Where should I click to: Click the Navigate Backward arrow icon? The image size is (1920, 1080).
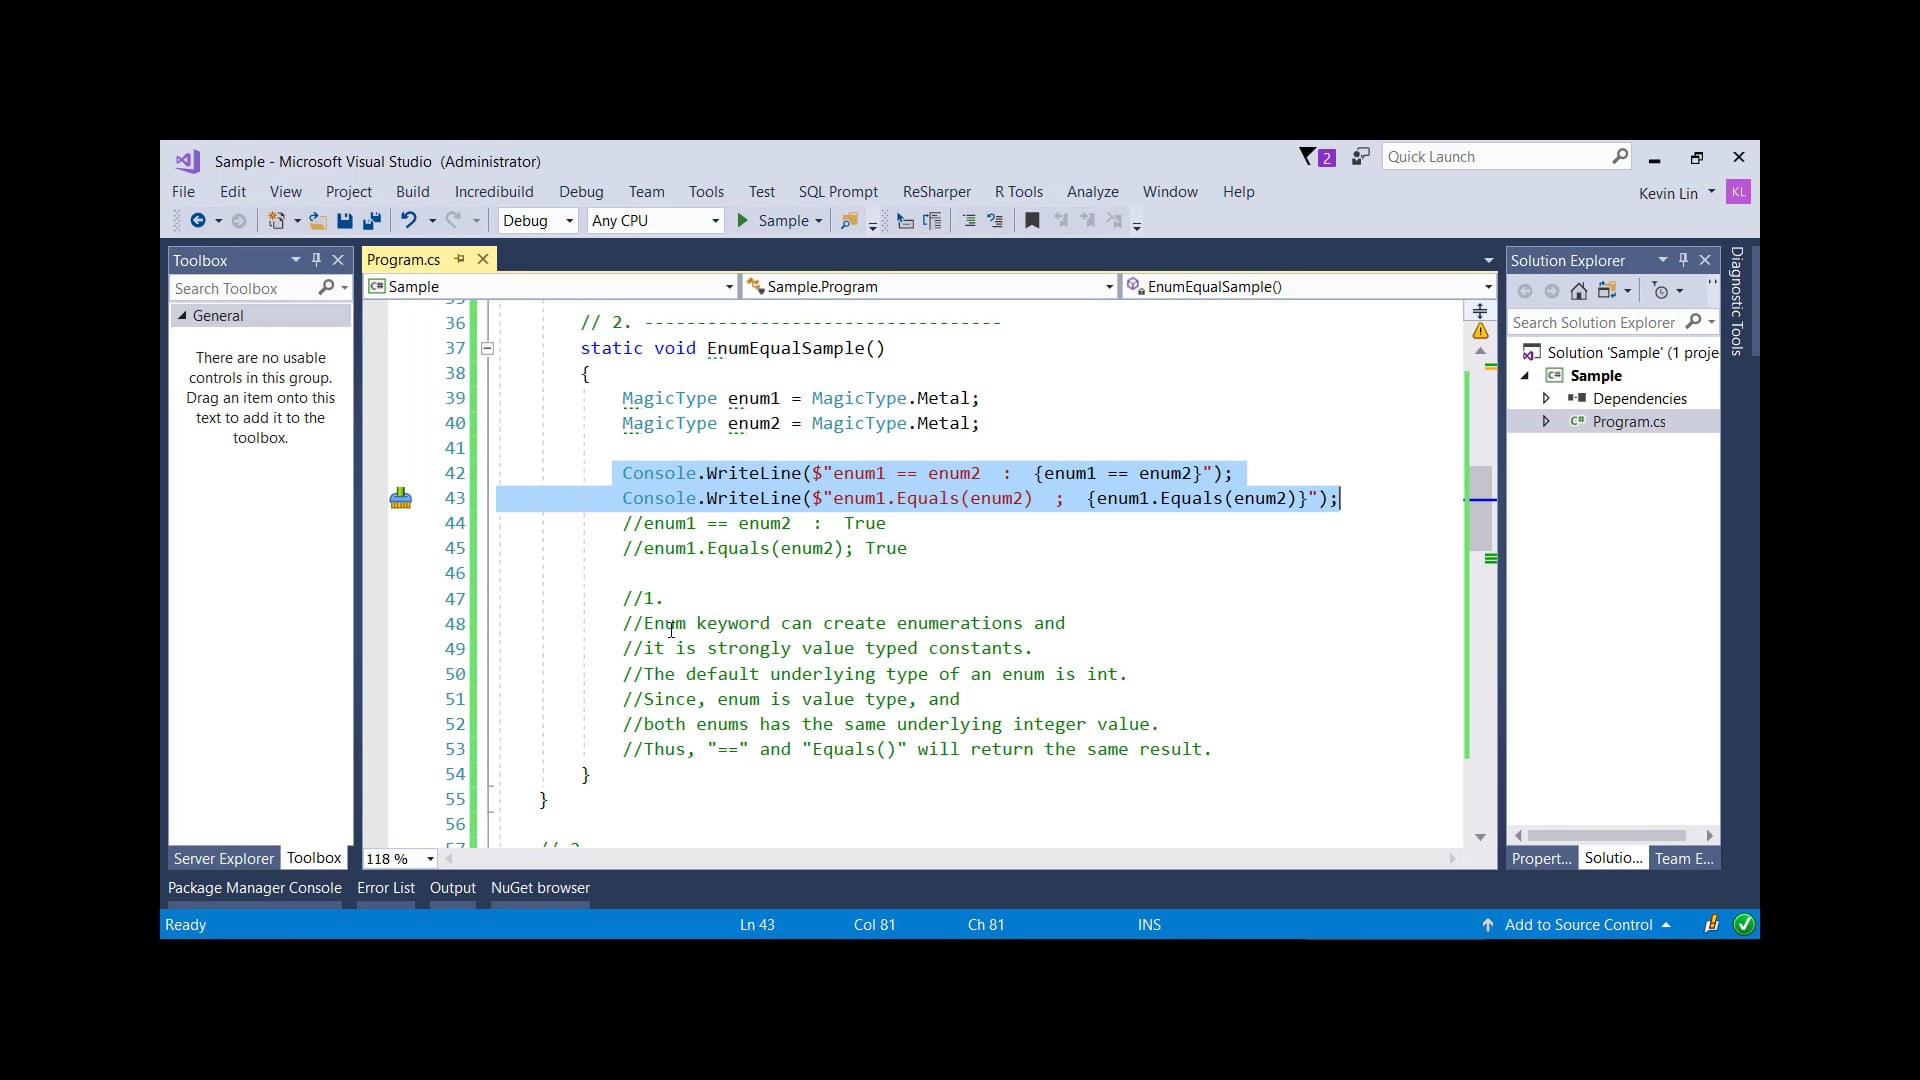tap(198, 221)
